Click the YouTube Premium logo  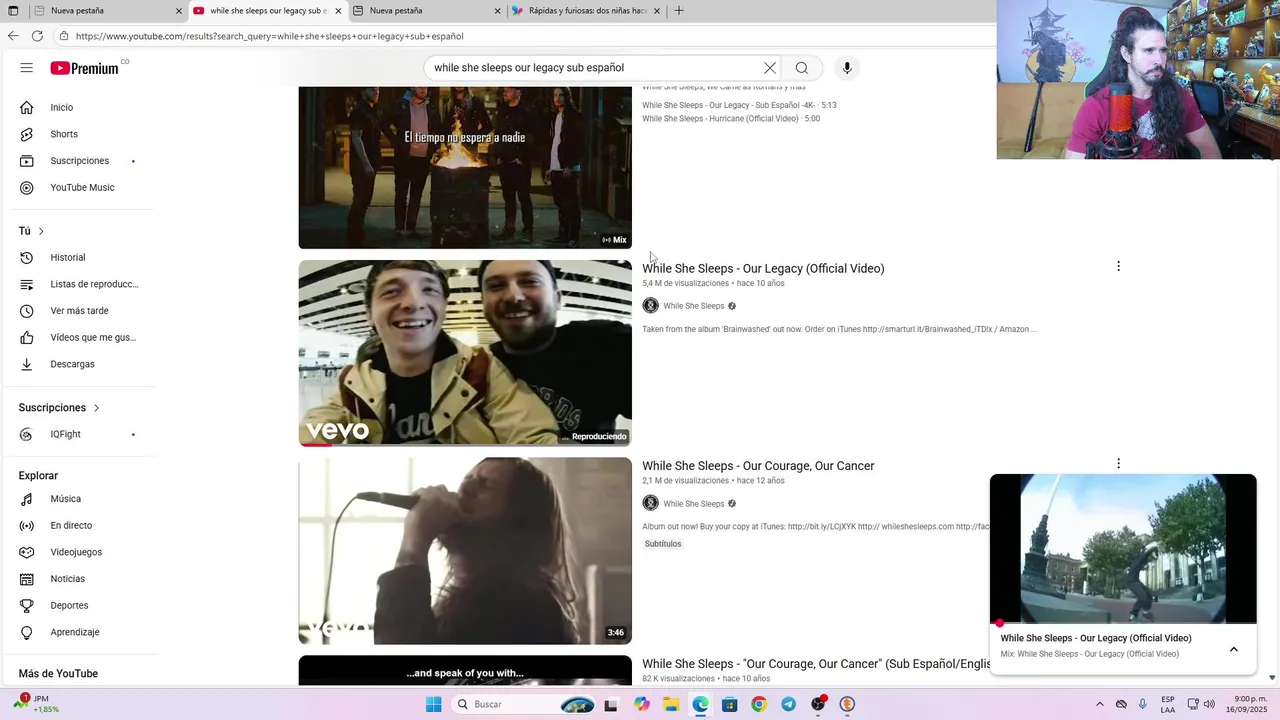(x=85, y=68)
